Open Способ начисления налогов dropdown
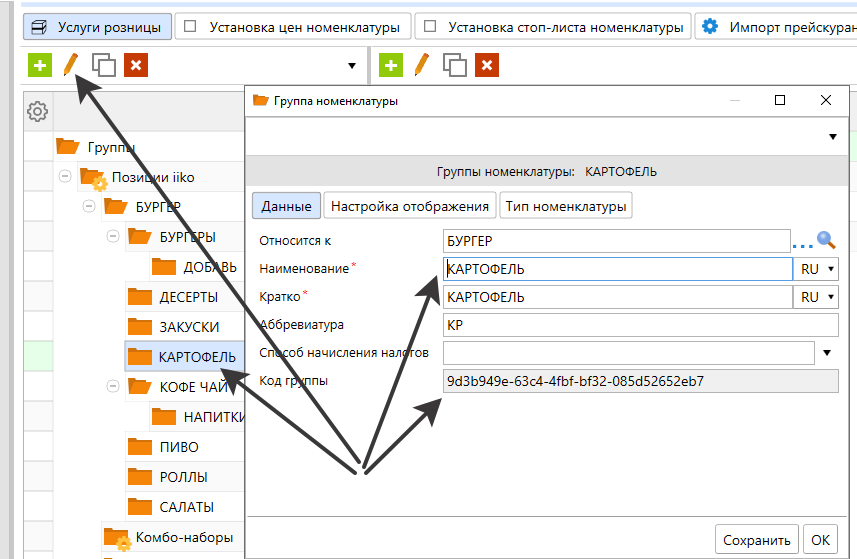The height and width of the screenshot is (559, 857). click(827, 353)
